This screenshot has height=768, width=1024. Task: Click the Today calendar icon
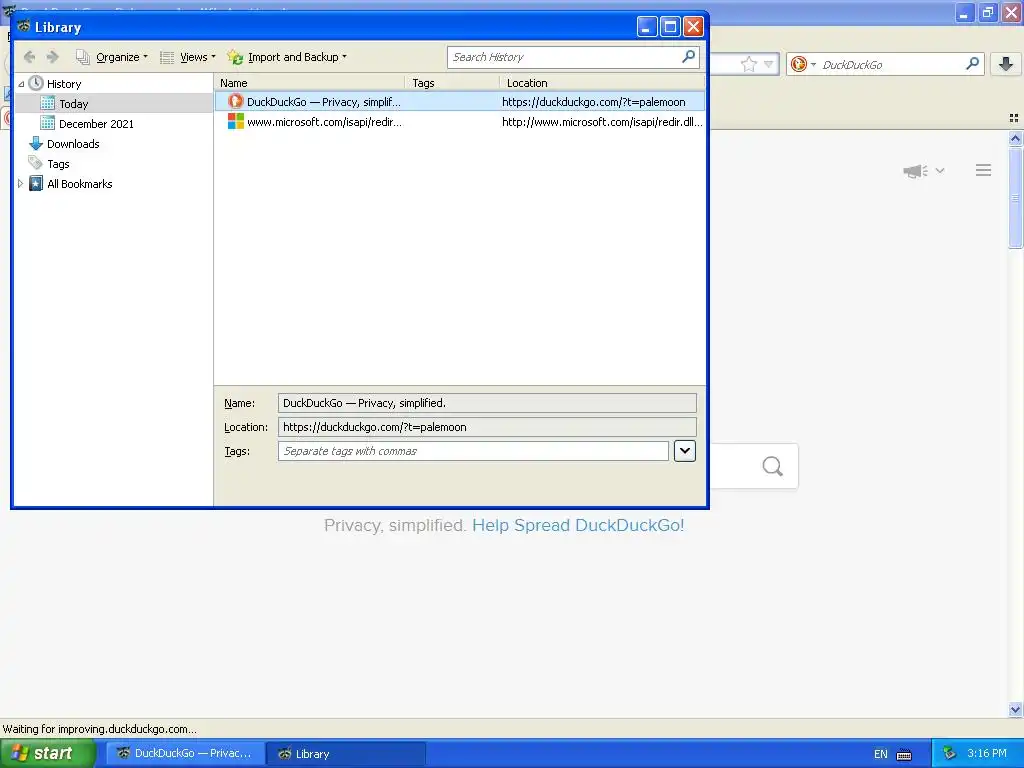click(48, 103)
